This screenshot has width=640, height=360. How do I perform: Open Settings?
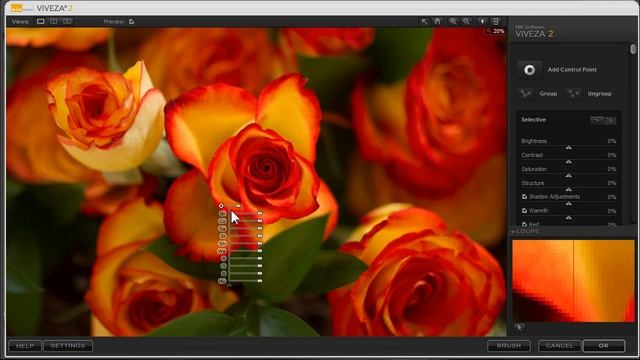[x=68, y=346]
